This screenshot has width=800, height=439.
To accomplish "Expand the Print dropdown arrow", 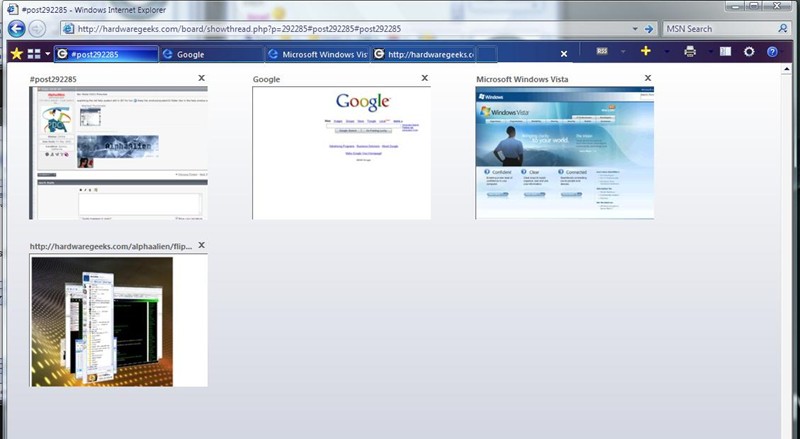I will 710,52.
